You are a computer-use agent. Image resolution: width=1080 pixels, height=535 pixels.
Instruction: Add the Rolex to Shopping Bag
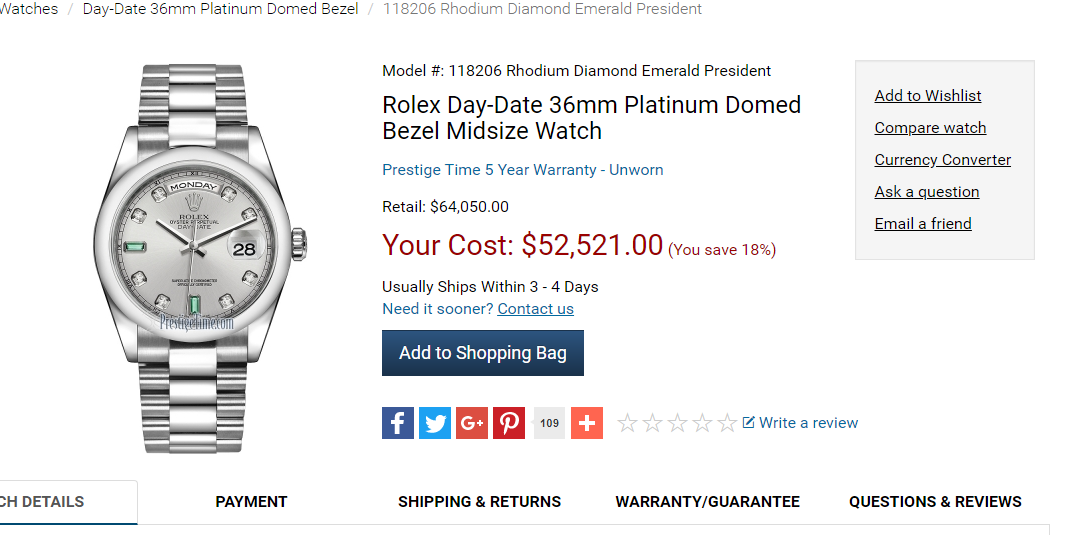pos(483,353)
